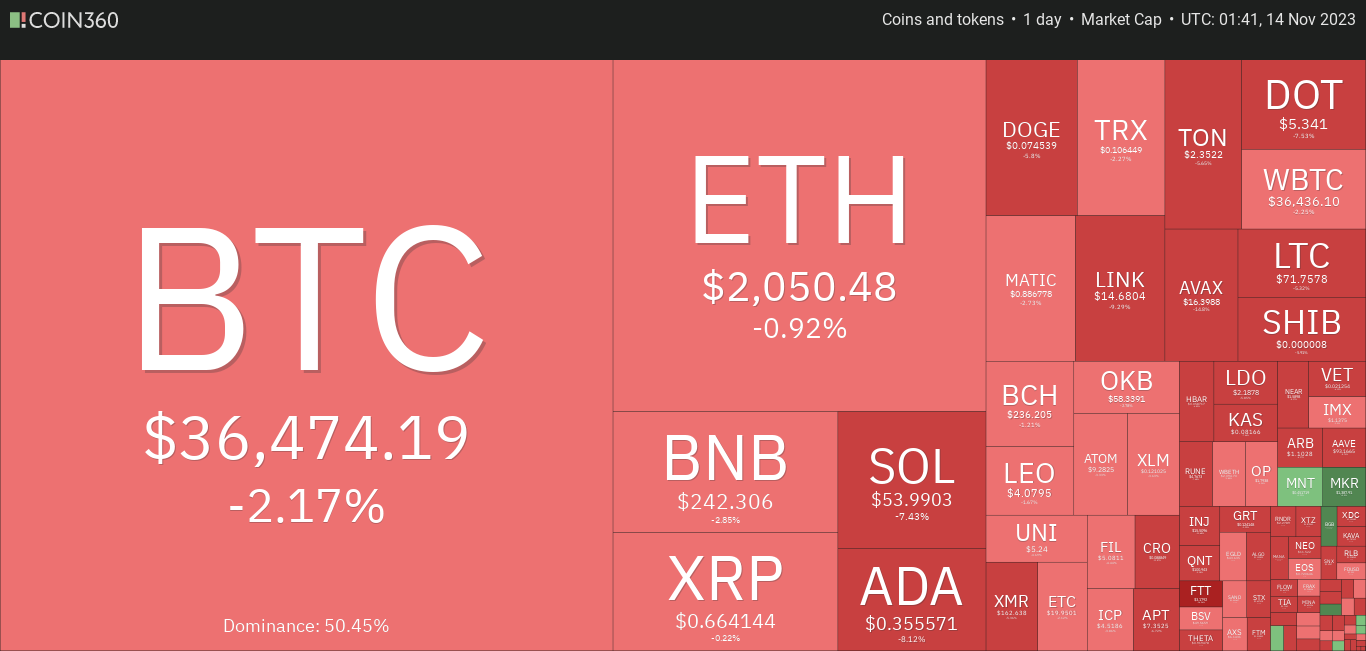
Task: Click the SOL tile
Action: tap(912, 480)
